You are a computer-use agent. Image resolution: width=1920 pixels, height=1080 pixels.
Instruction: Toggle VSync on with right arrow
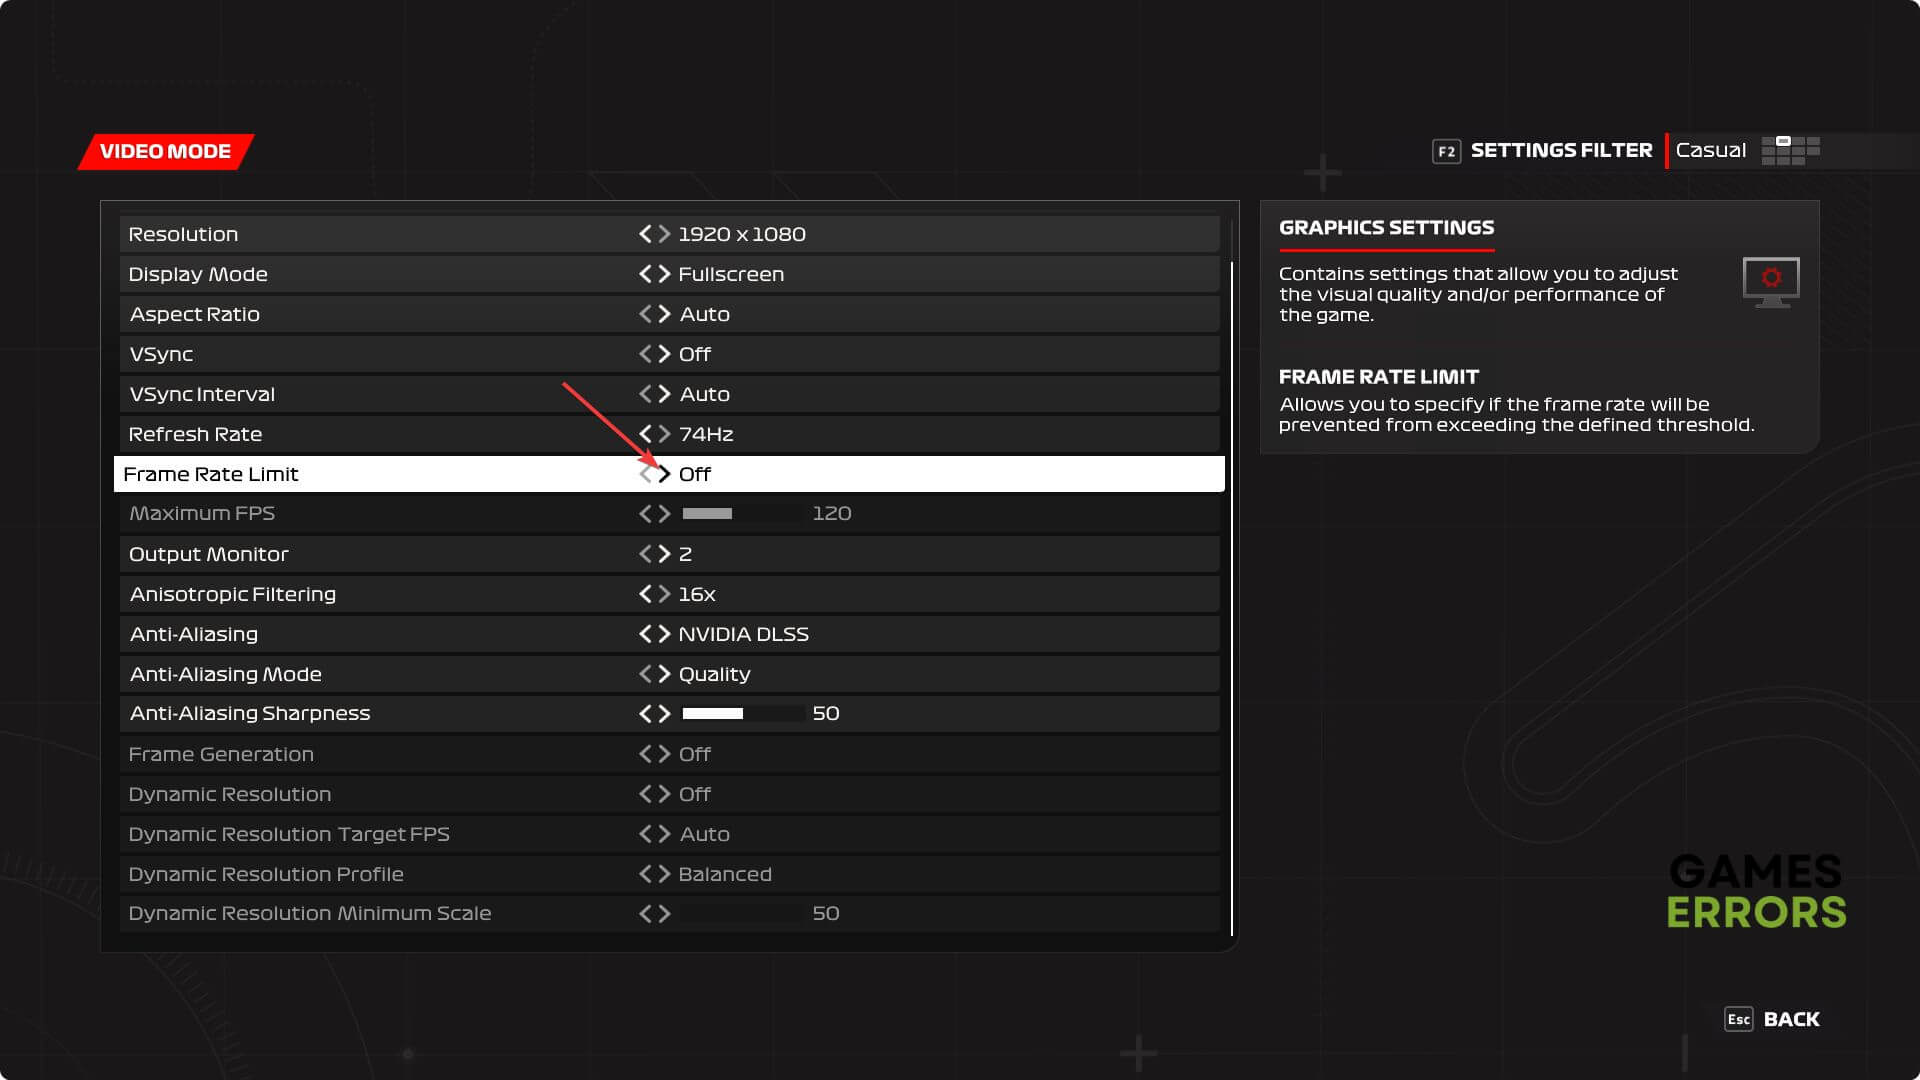tap(664, 354)
